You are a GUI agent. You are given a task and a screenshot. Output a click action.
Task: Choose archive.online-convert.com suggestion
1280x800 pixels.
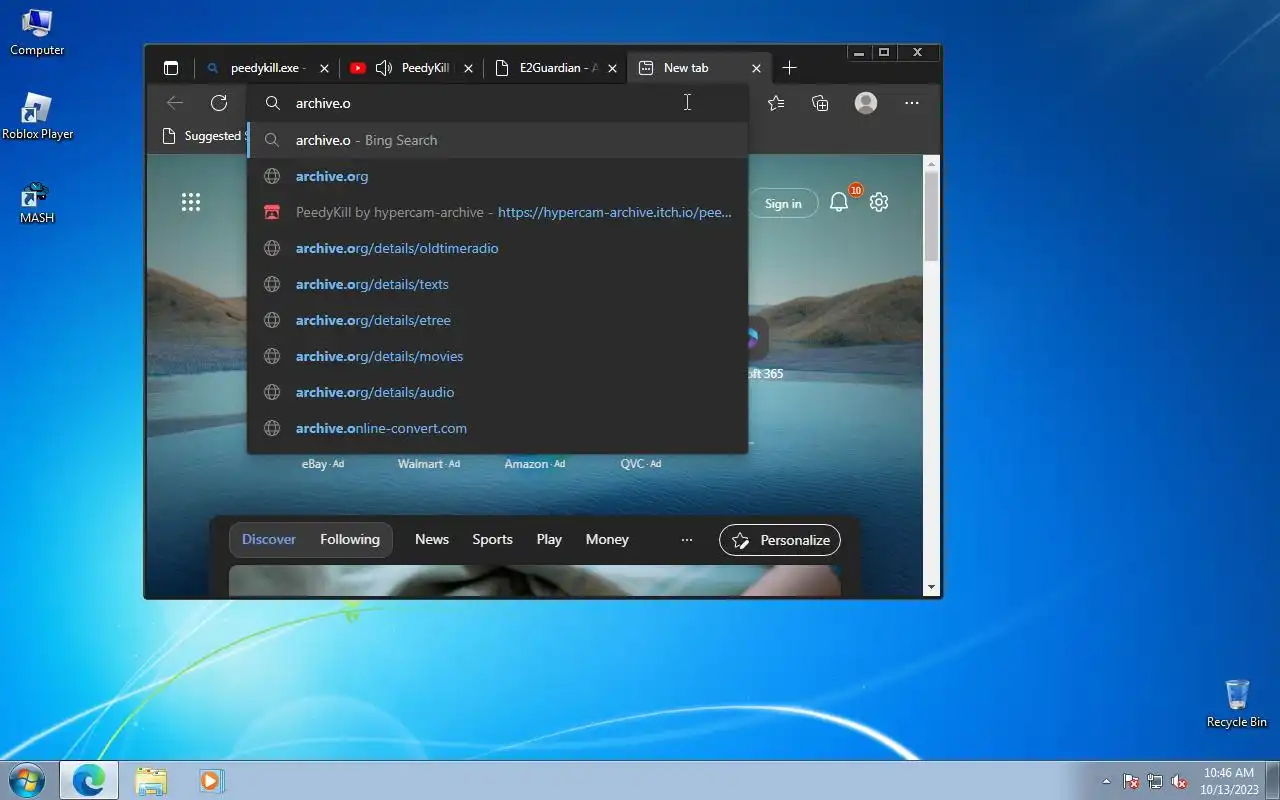pyautogui.click(x=498, y=428)
